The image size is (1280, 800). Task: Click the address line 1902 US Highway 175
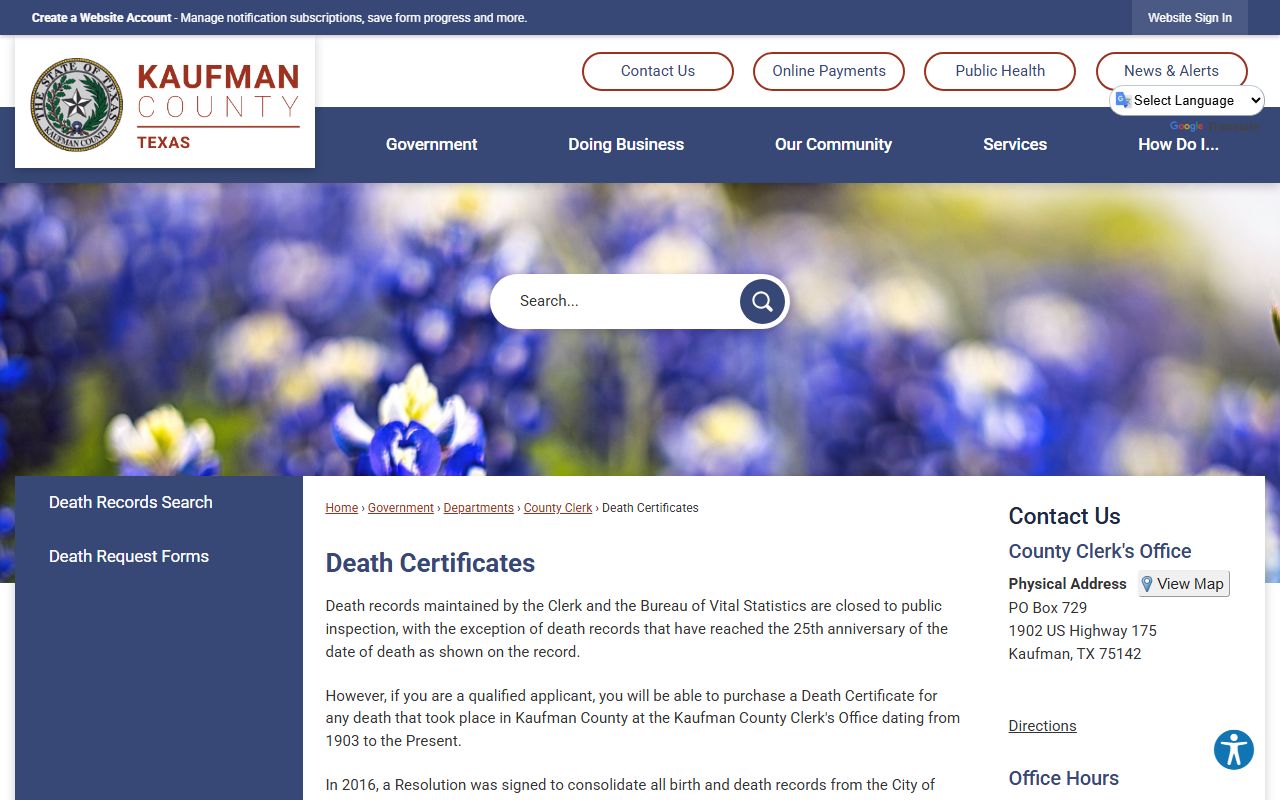coord(1082,631)
